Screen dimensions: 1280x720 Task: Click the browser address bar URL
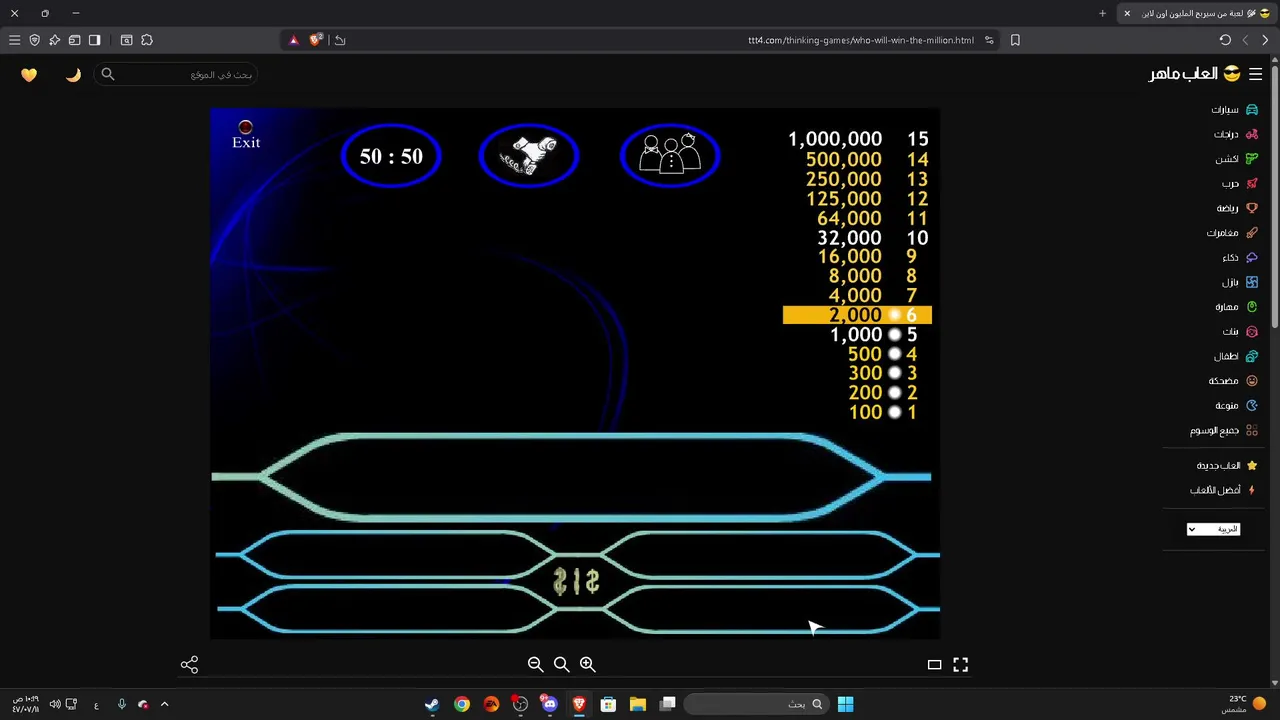tap(860, 40)
